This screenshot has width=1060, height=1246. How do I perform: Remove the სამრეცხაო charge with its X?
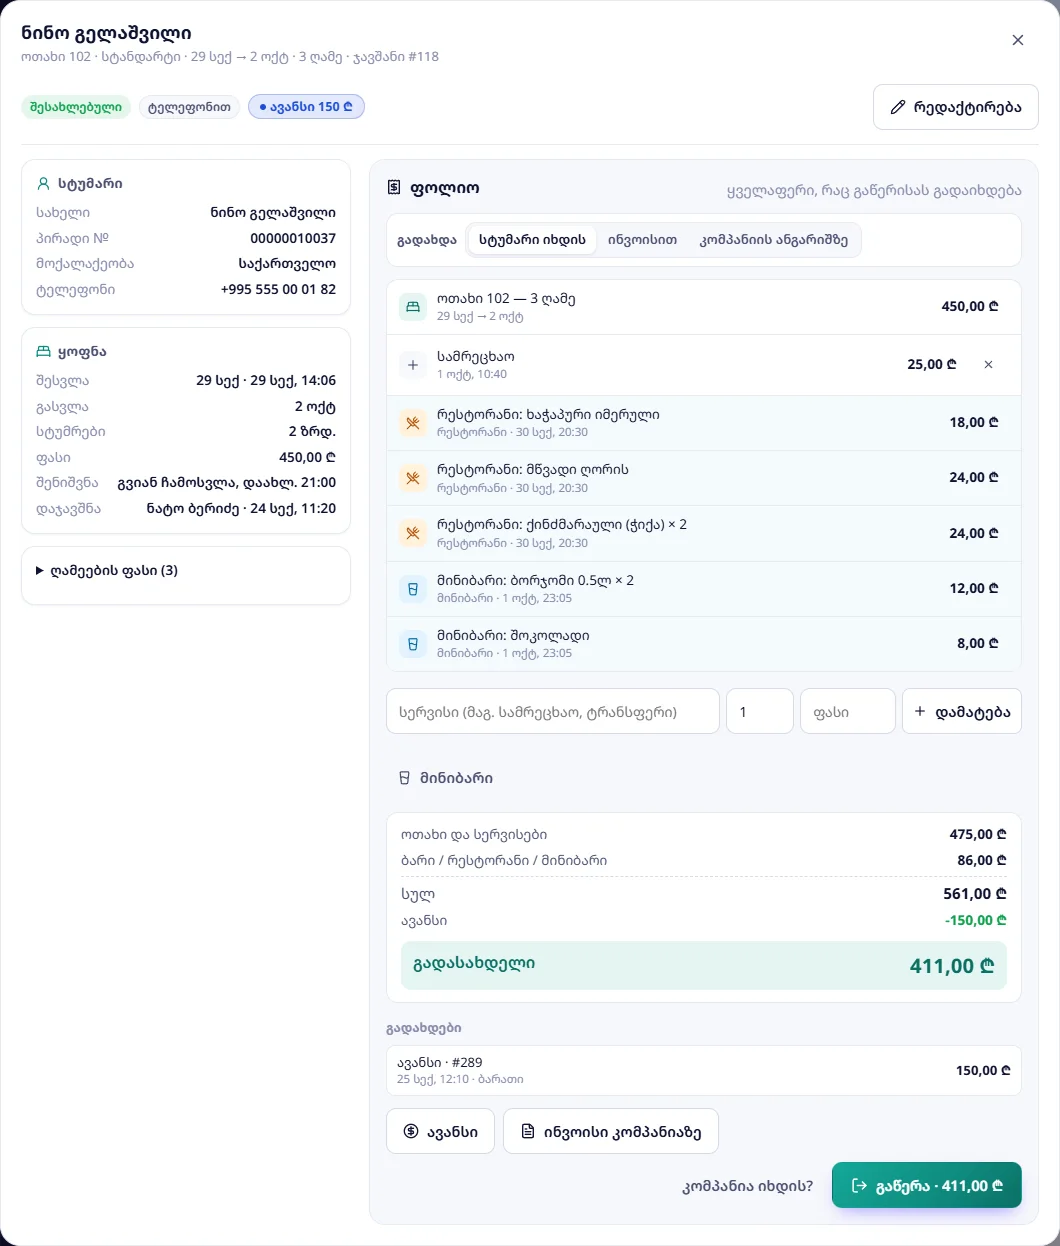pyautogui.click(x=988, y=365)
